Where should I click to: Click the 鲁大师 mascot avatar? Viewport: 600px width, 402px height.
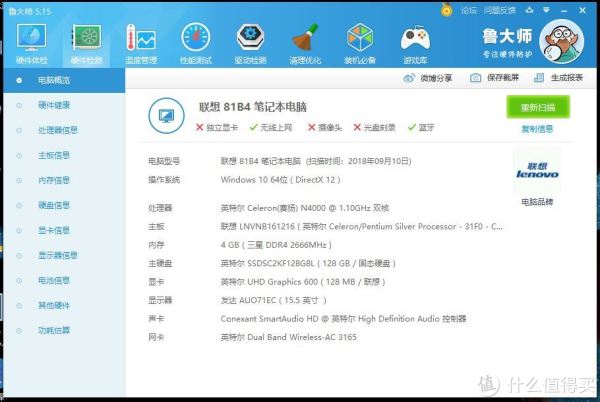pyautogui.click(x=561, y=41)
